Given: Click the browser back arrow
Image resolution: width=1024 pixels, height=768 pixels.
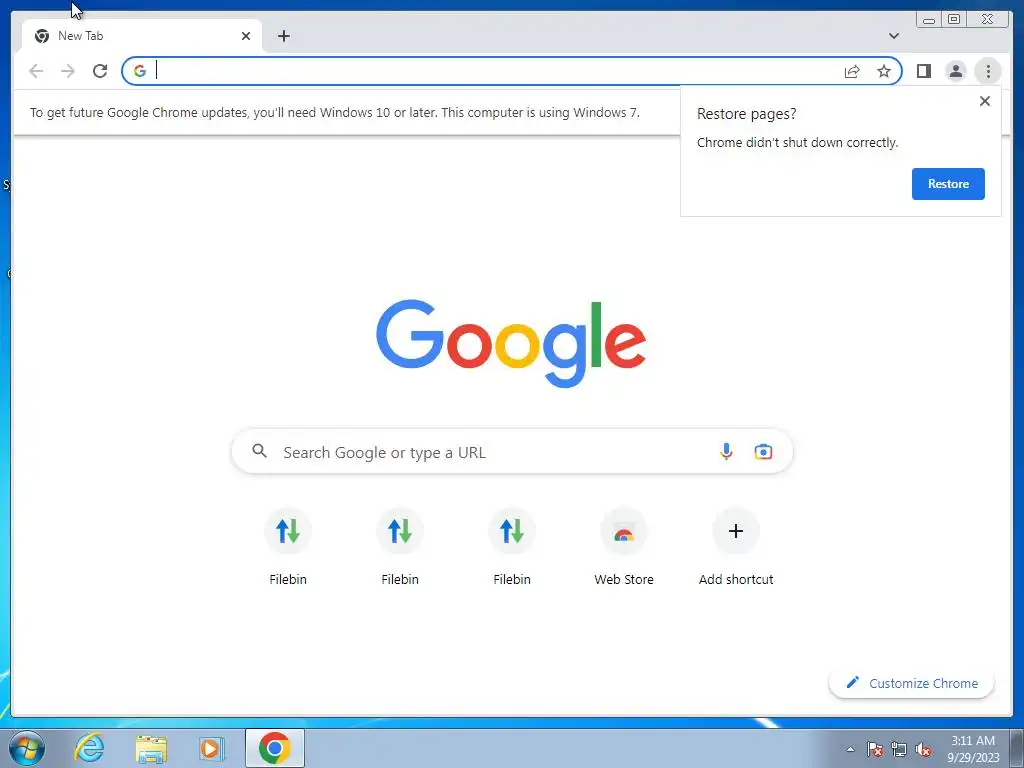Looking at the screenshot, I should point(36,71).
